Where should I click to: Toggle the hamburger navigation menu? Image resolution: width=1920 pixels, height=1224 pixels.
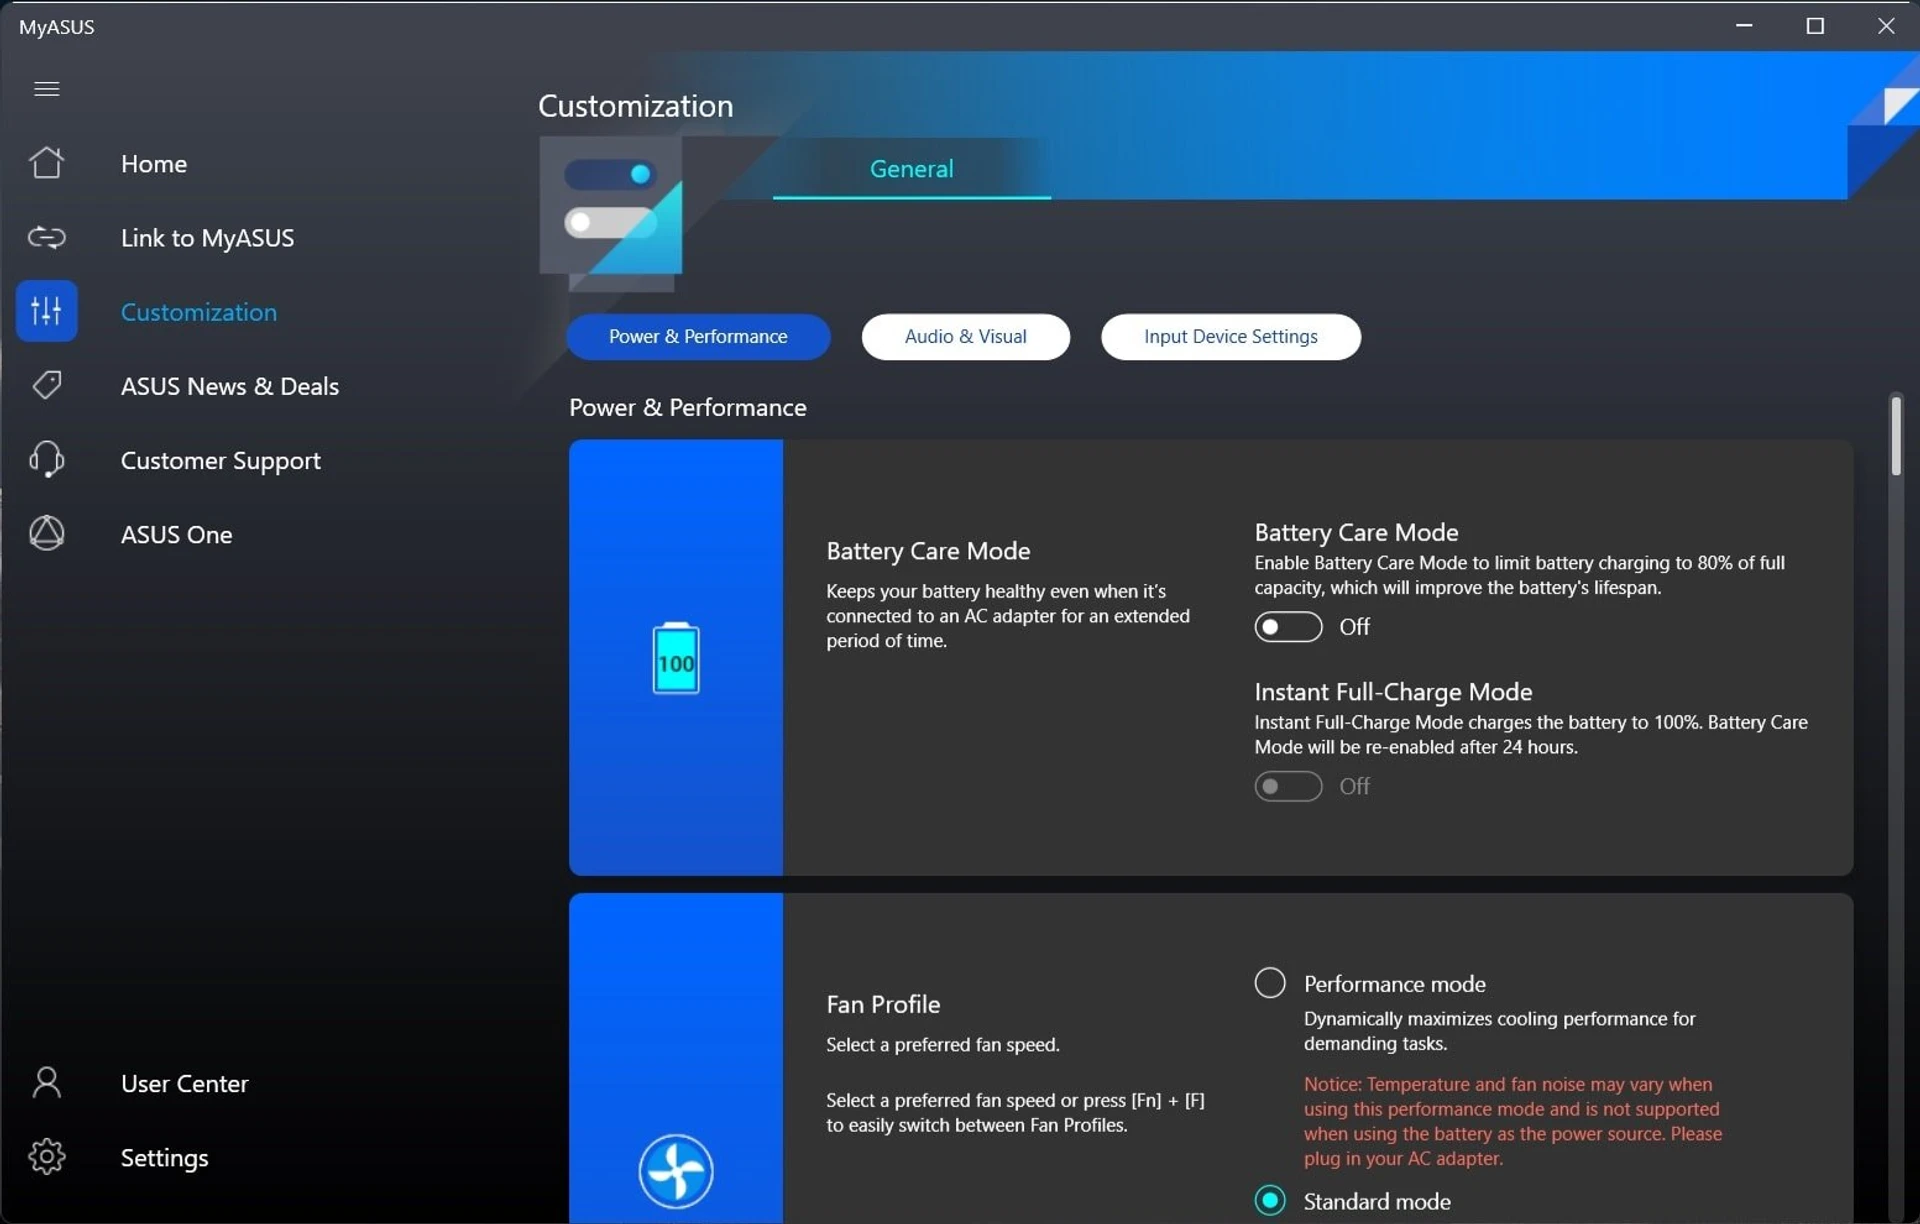[46, 89]
